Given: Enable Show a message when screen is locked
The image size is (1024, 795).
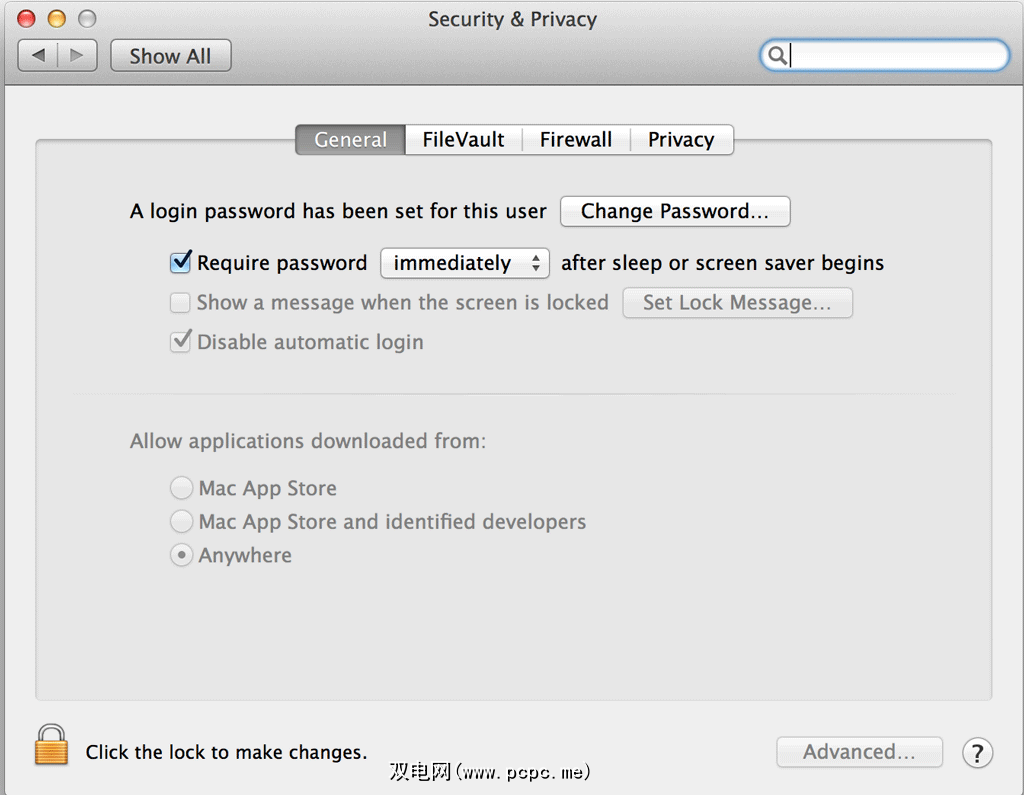Looking at the screenshot, I should (x=180, y=302).
